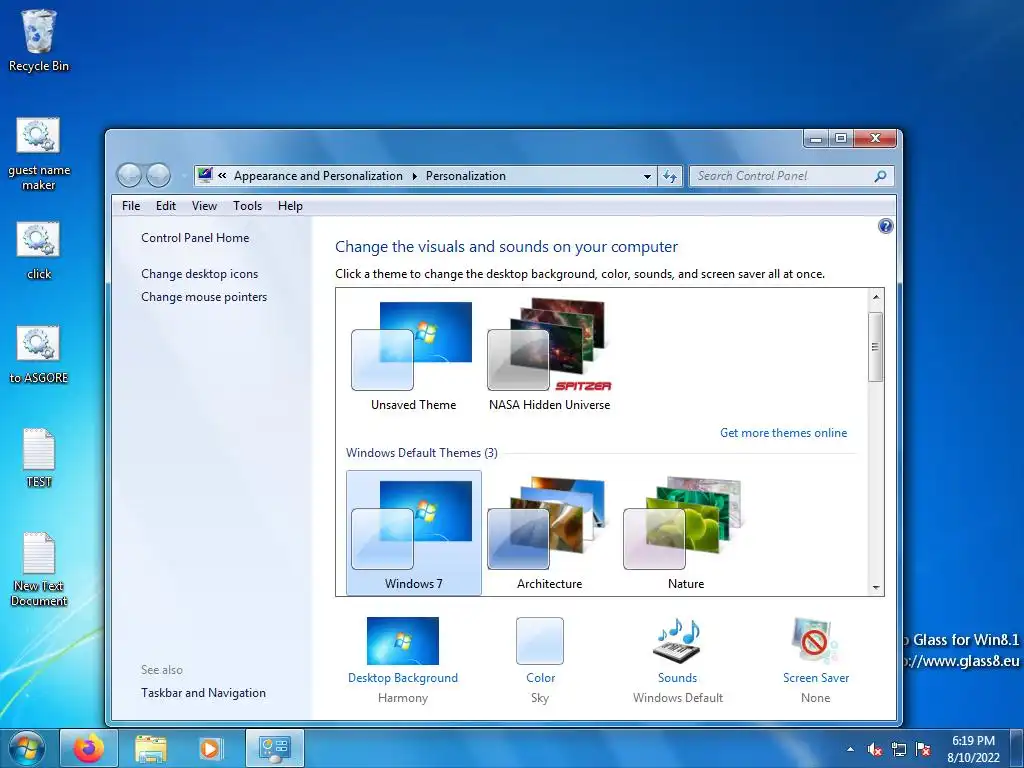Open the File menu
The height and width of the screenshot is (768, 1024).
click(131, 206)
